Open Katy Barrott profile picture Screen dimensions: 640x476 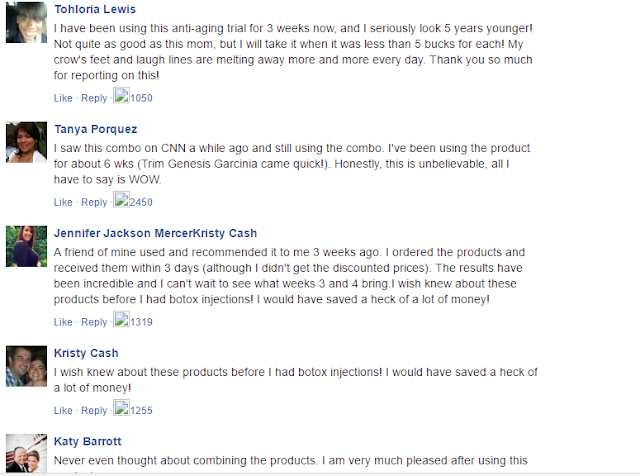[26, 453]
